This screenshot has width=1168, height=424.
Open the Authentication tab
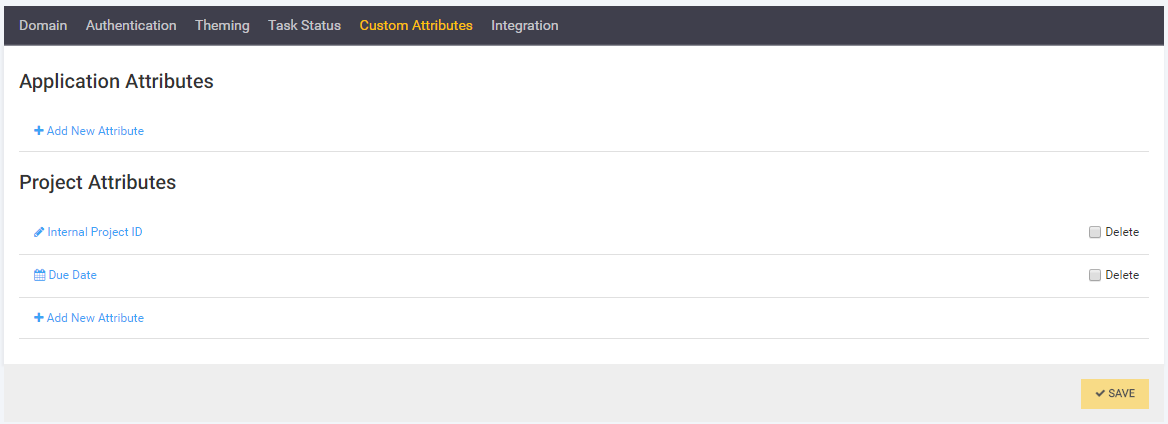131,25
